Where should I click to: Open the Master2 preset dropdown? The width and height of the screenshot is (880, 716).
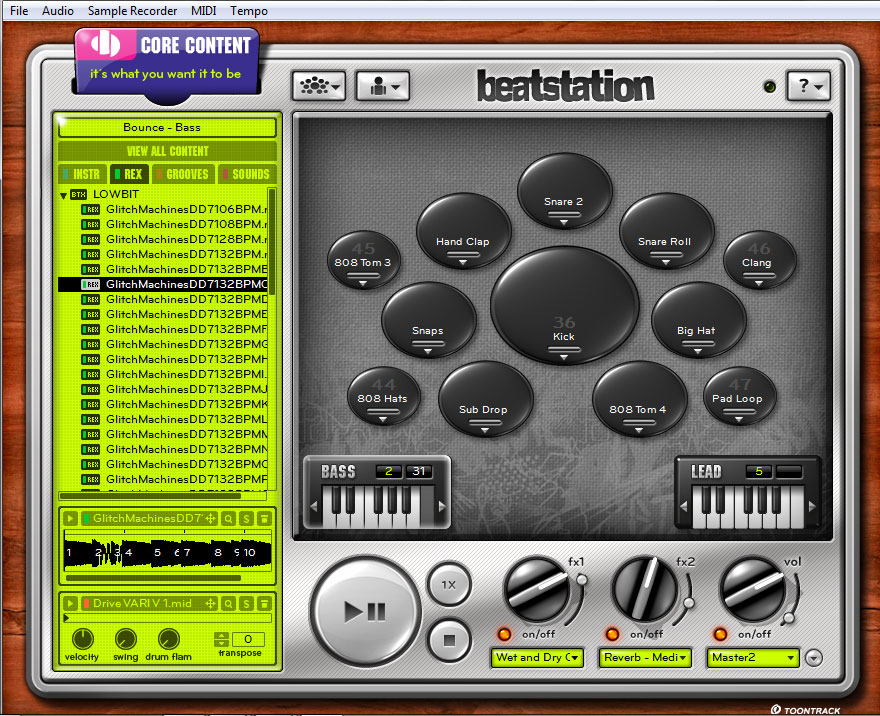point(753,658)
